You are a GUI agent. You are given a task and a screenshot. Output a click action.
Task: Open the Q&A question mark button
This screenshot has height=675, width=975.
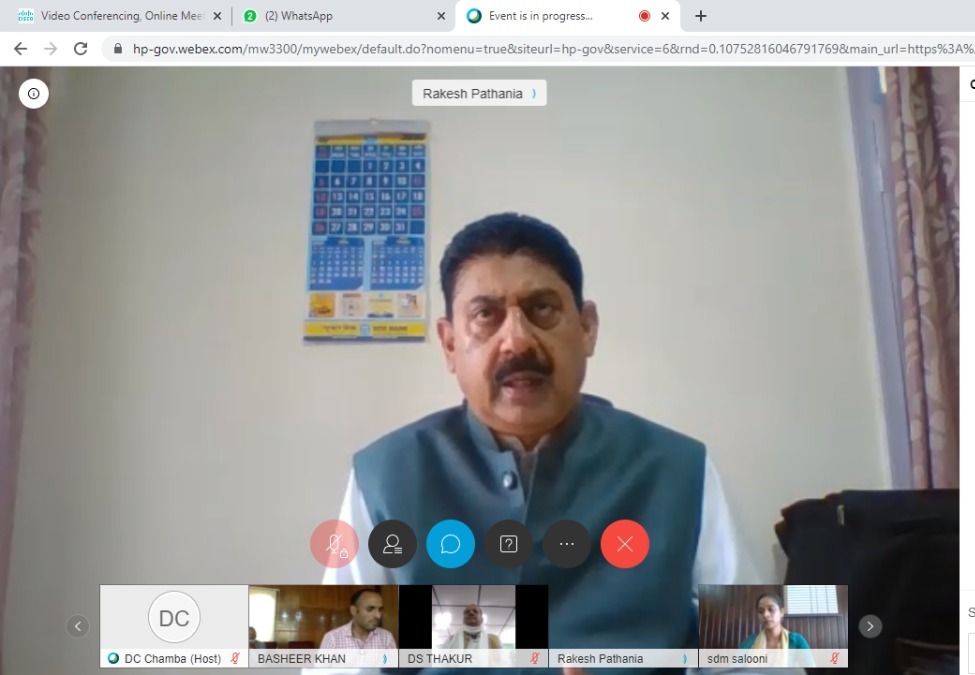pos(509,544)
